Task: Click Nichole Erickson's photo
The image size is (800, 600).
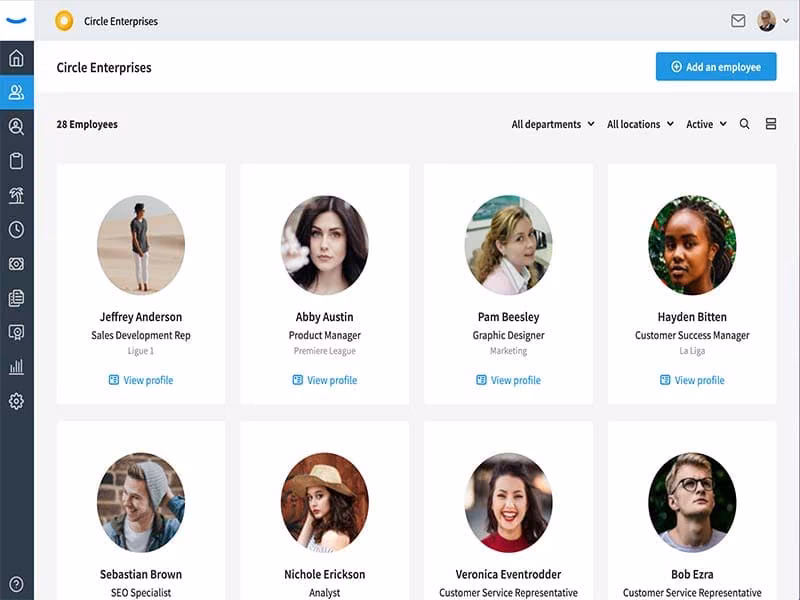Action: [324, 503]
